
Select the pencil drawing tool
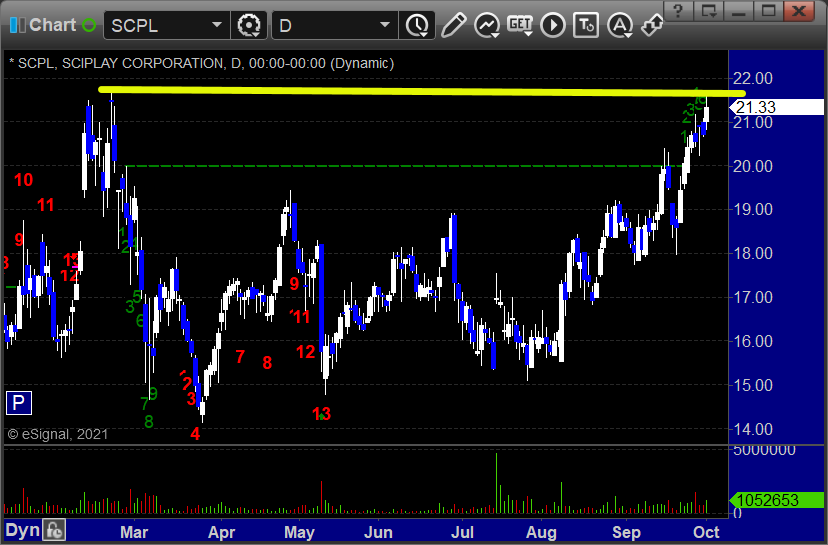click(x=454, y=25)
